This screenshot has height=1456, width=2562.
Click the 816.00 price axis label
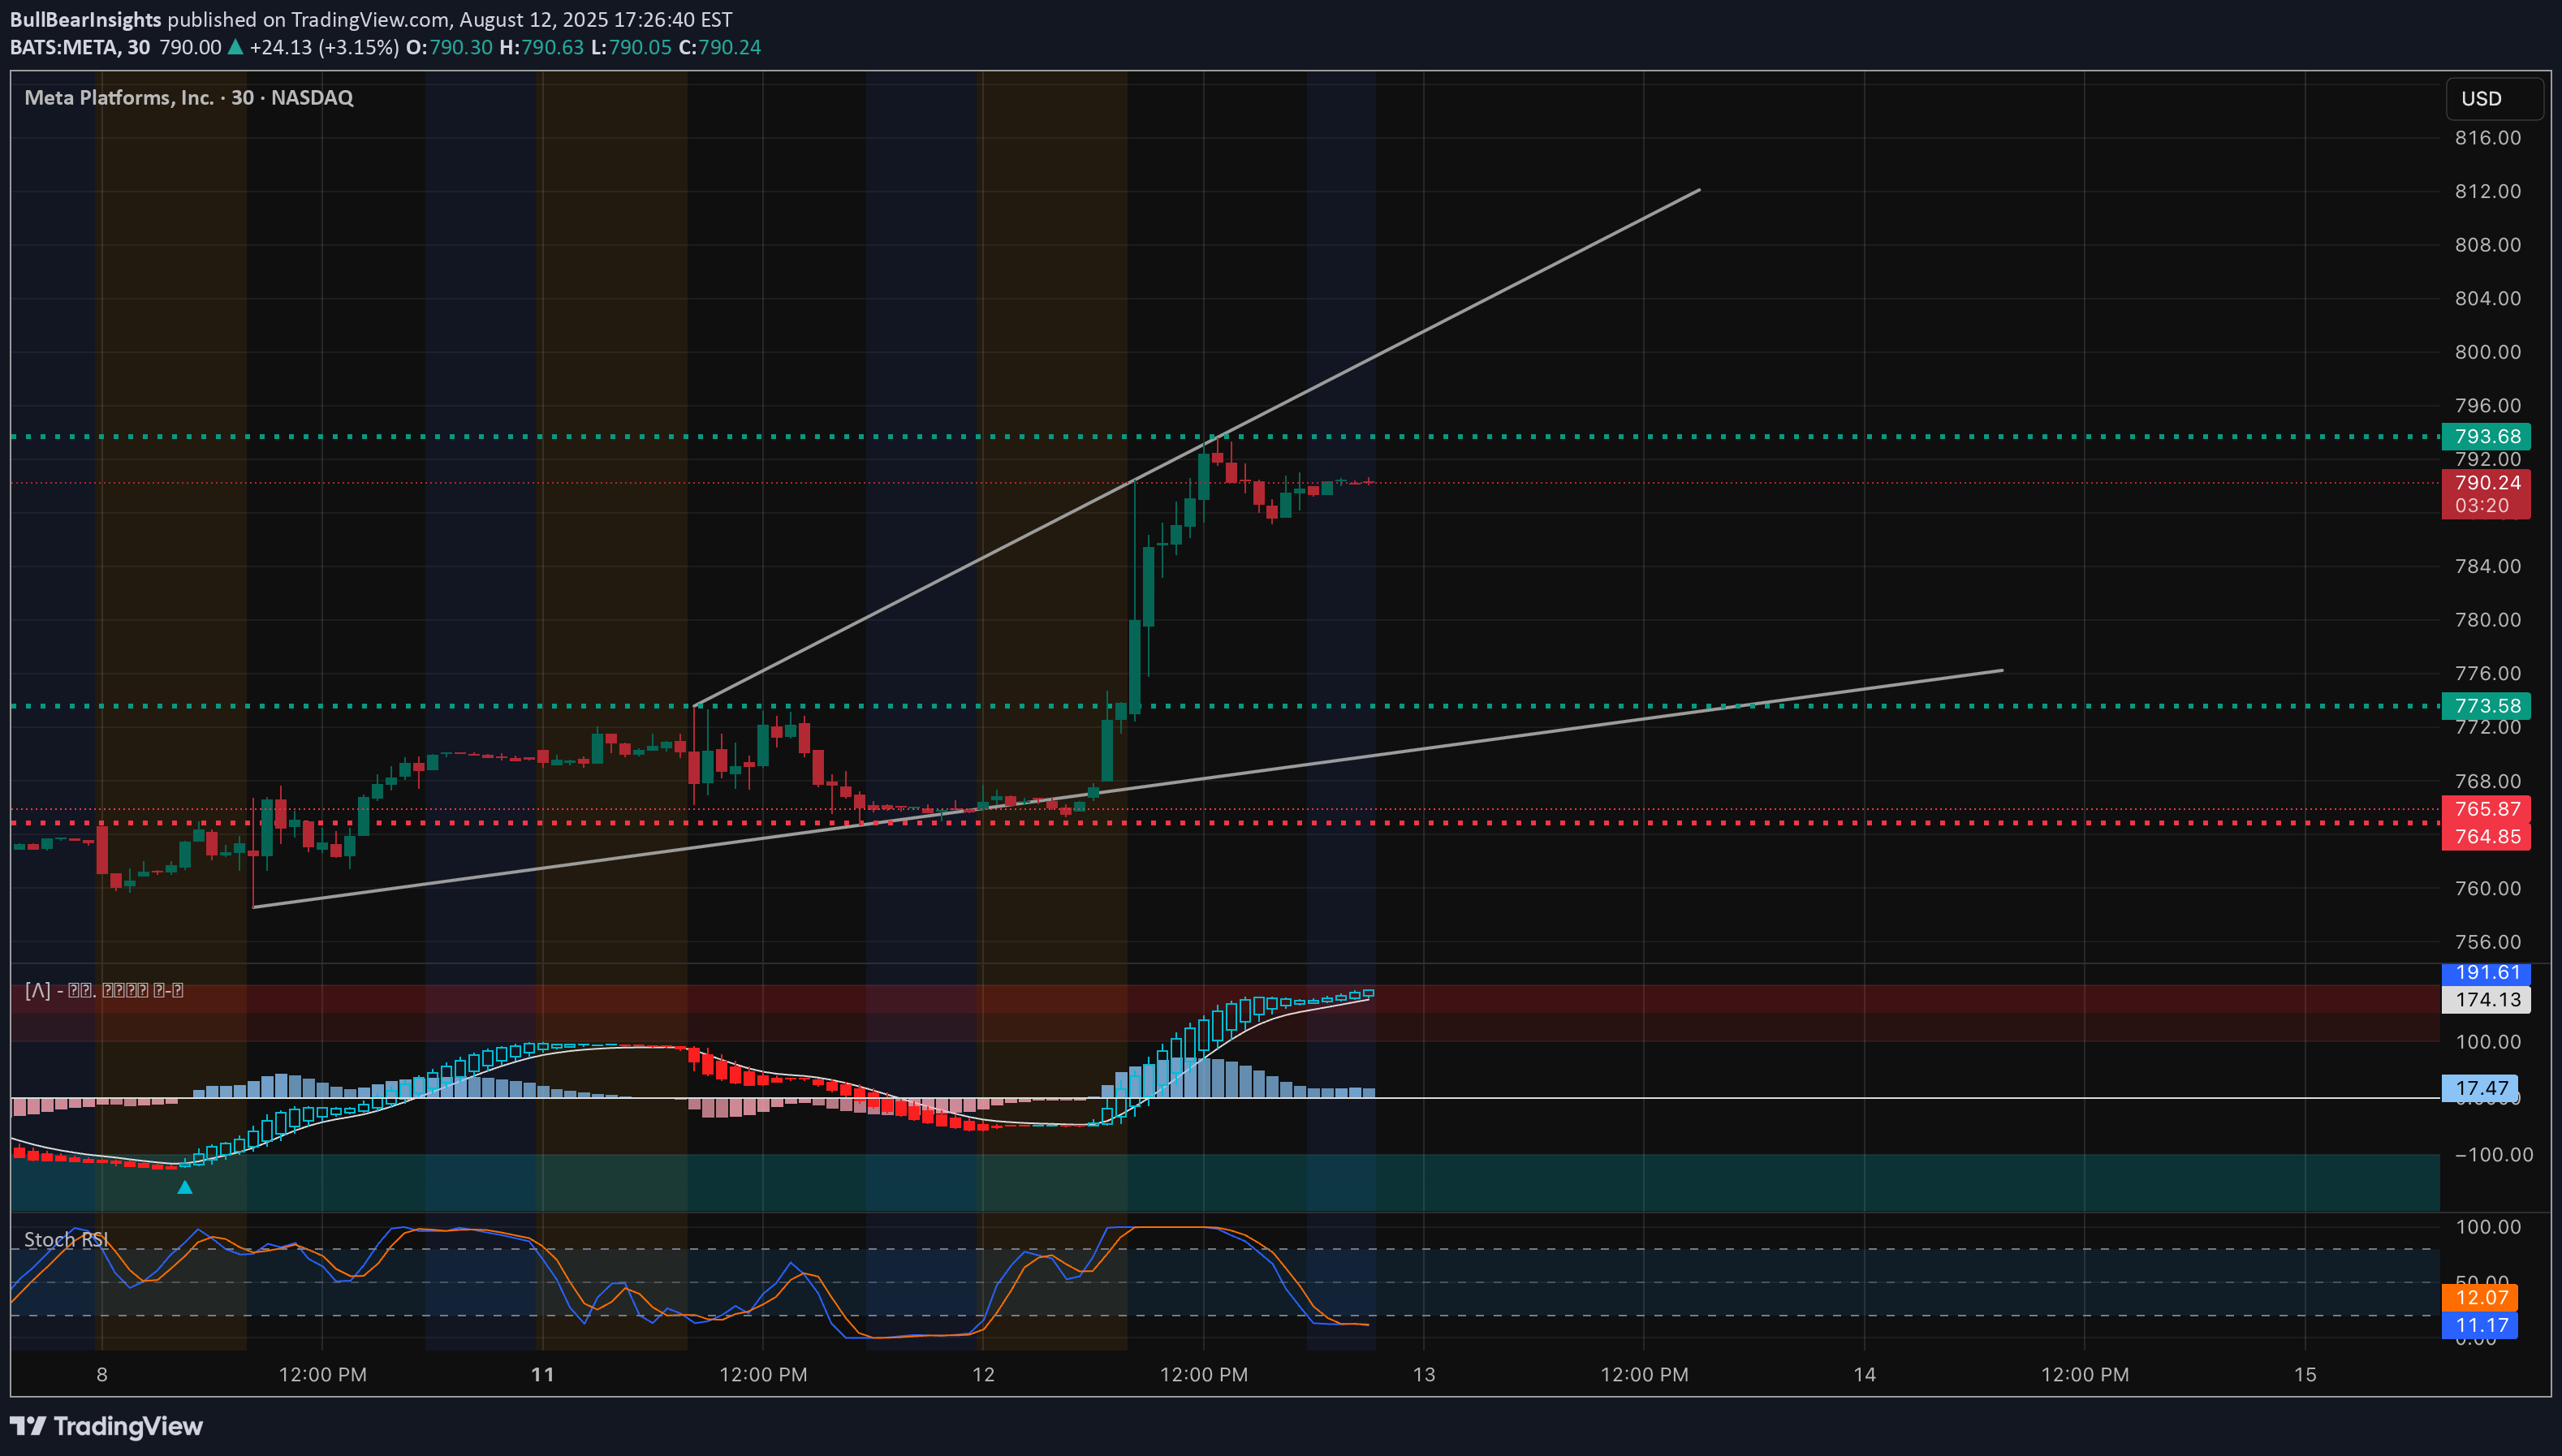pyautogui.click(x=2488, y=138)
